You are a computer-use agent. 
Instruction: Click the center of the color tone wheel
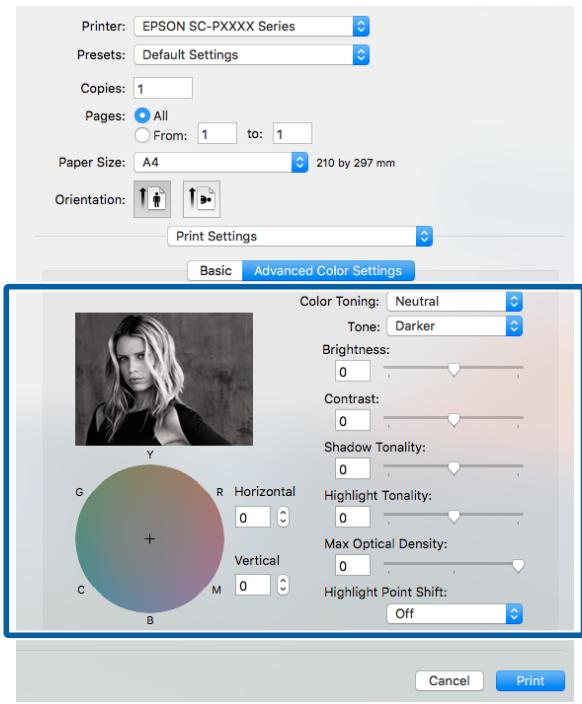pos(150,538)
